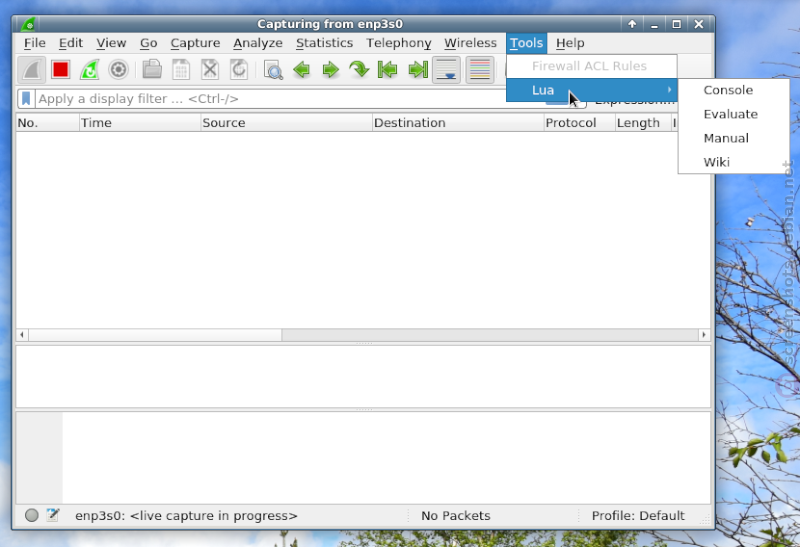The height and width of the screenshot is (547, 800).
Task: Open a capture file via folder icon
Action: (x=152, y=69)
